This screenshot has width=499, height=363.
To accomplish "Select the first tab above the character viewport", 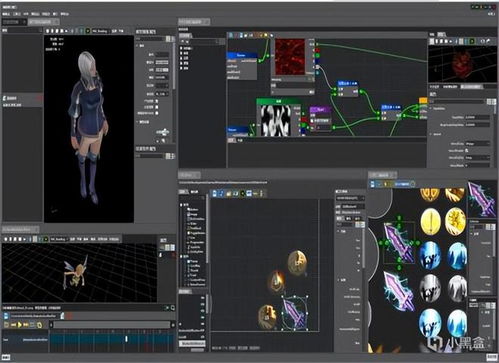I will (14, 22).
